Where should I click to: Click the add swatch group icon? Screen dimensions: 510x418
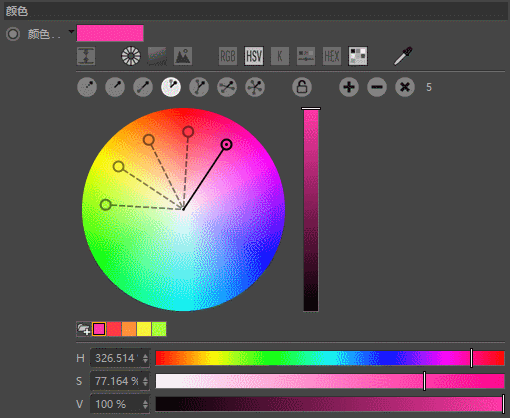coord(83,329)
